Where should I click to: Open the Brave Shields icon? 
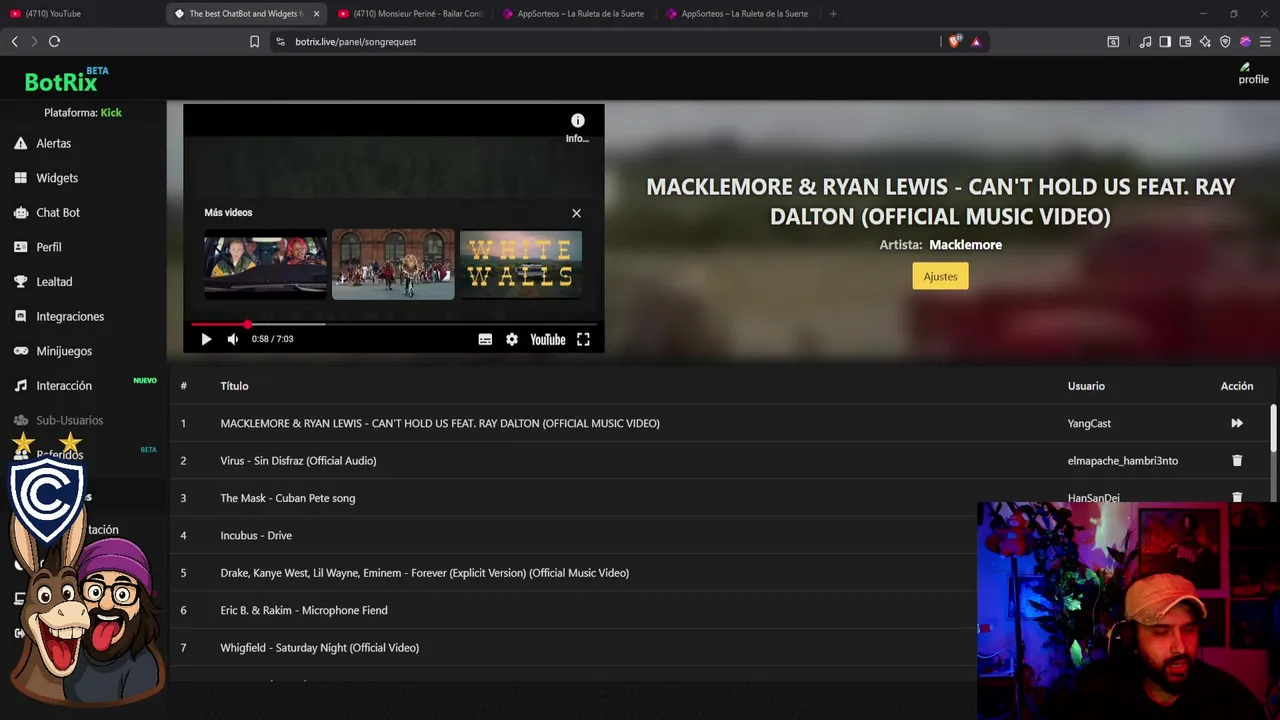(954, 42)
